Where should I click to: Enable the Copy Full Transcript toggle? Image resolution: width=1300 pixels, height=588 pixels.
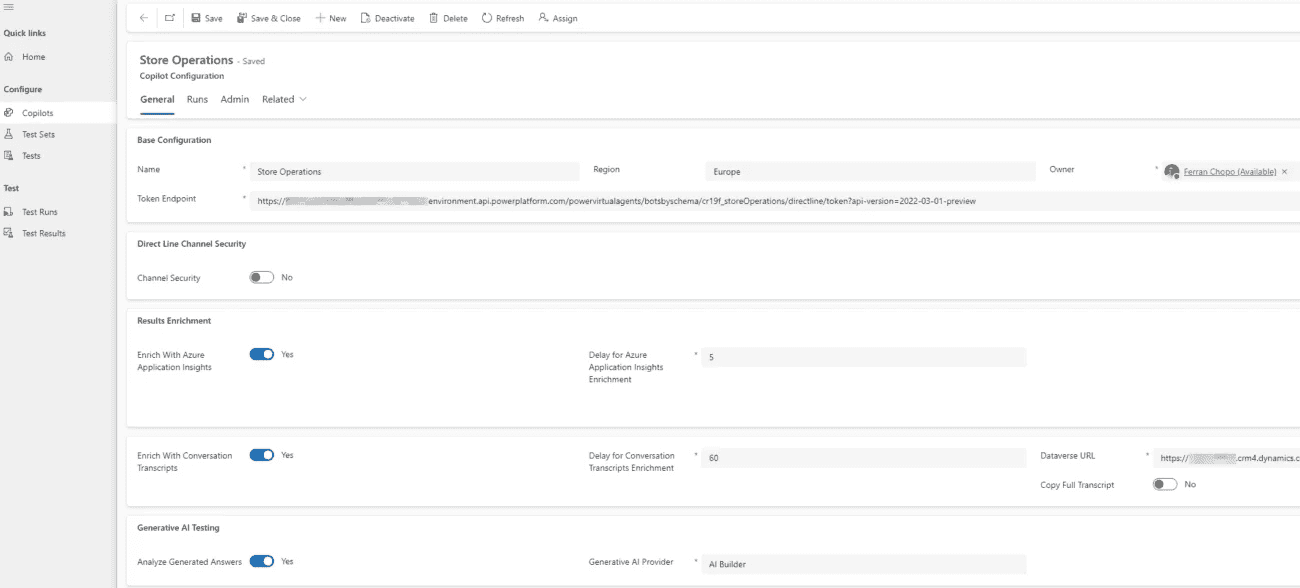click(1165, 484)
